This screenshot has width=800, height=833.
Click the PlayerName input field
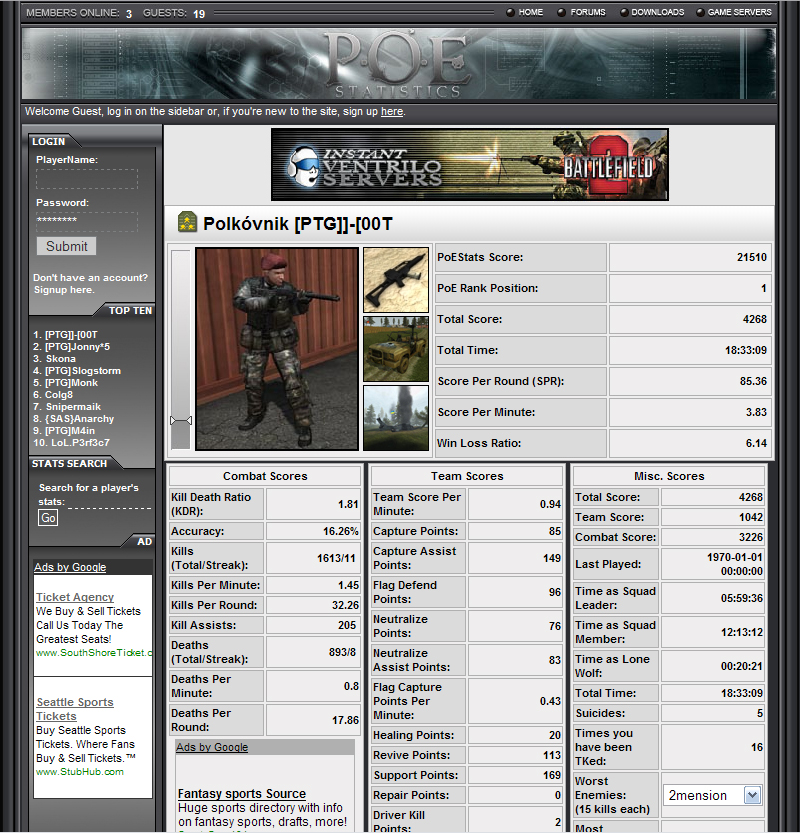(x=87, y=179)
